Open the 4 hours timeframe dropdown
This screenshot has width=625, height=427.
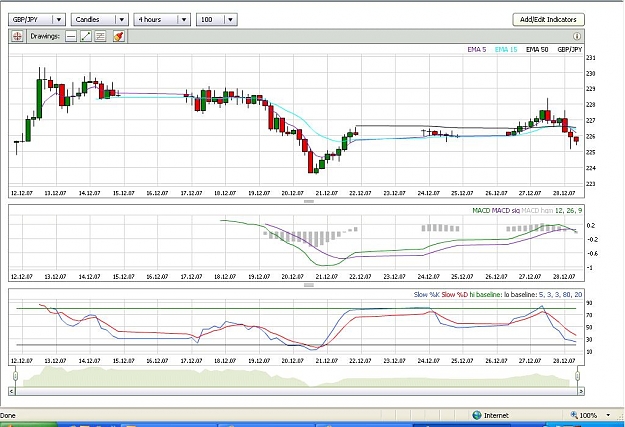pos(162,19)
